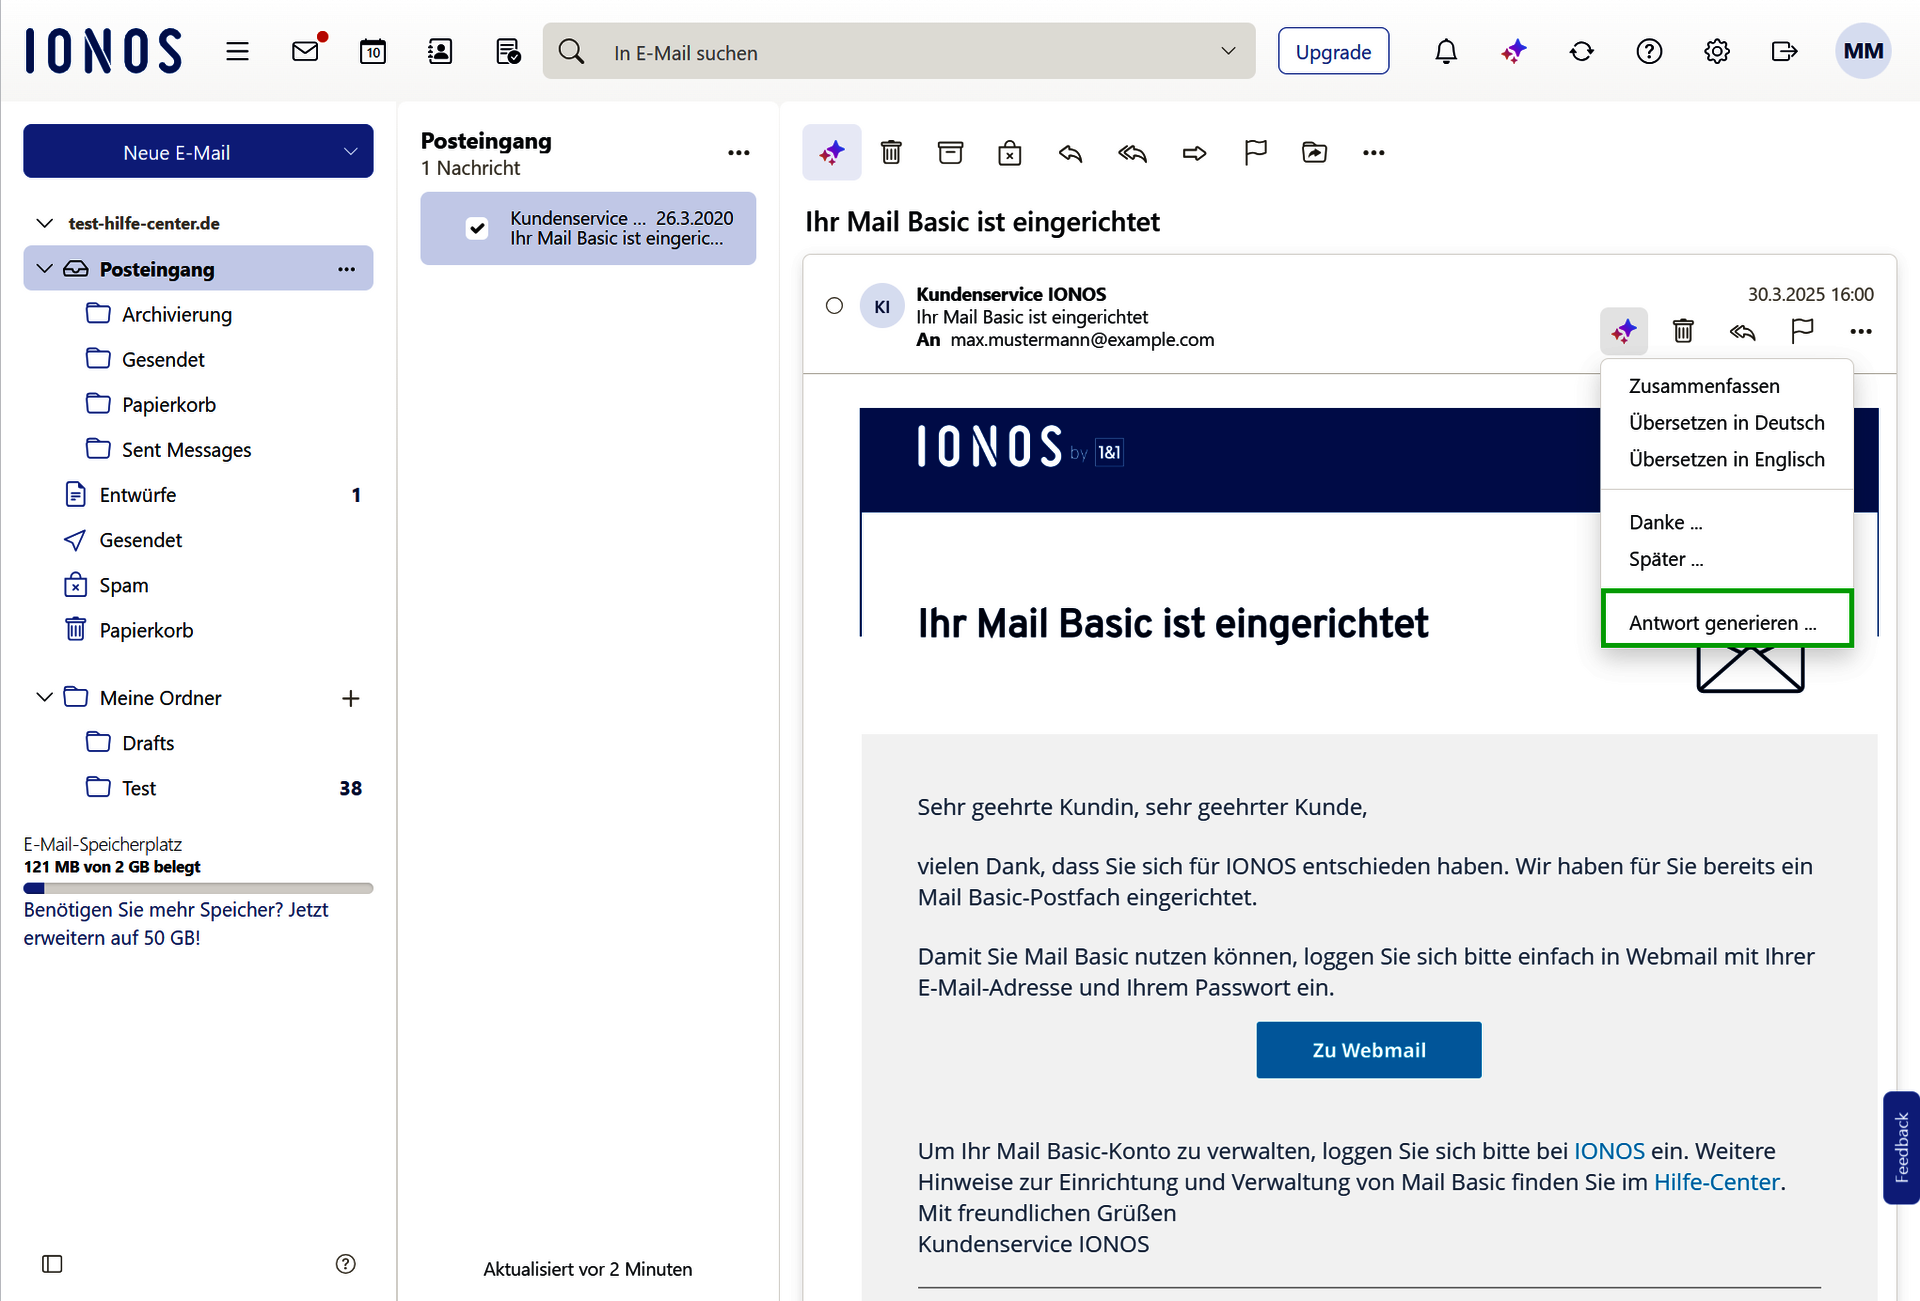Open the help question mark in header
Screen dimensions: 1920x1301
point(1649,51)
